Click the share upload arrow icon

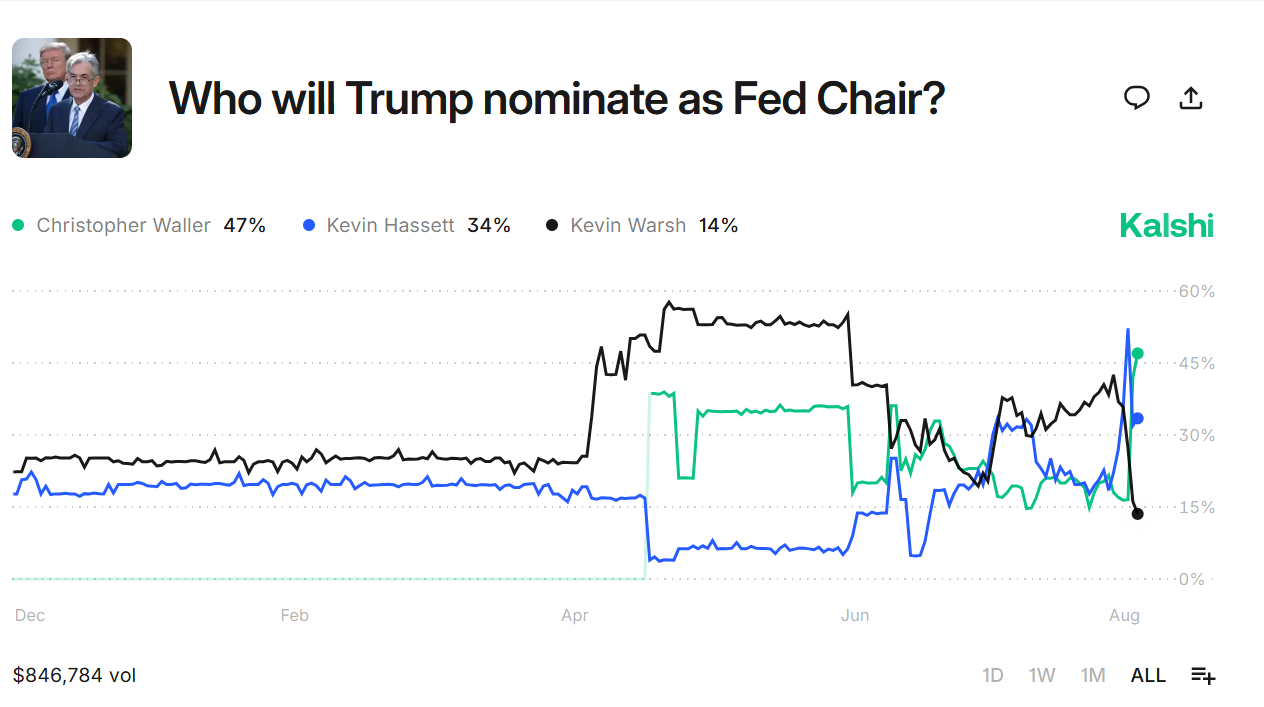point(1190,97)
